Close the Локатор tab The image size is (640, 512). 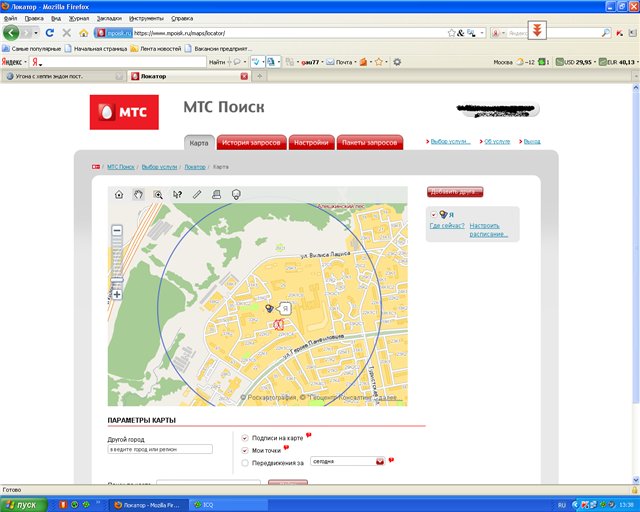[244, 76]
